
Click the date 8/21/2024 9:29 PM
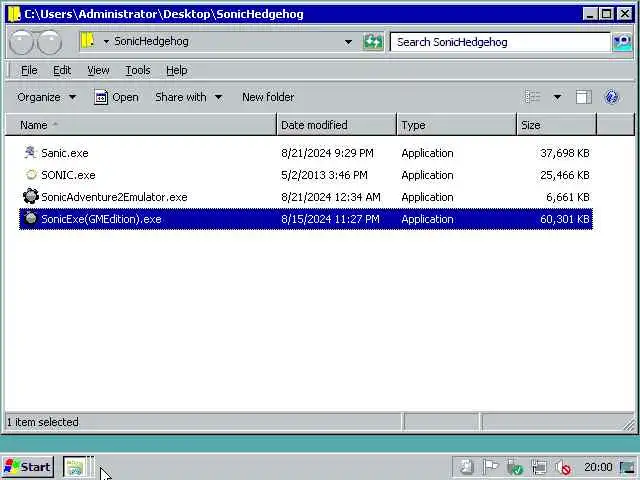click(x=327, y=153)
